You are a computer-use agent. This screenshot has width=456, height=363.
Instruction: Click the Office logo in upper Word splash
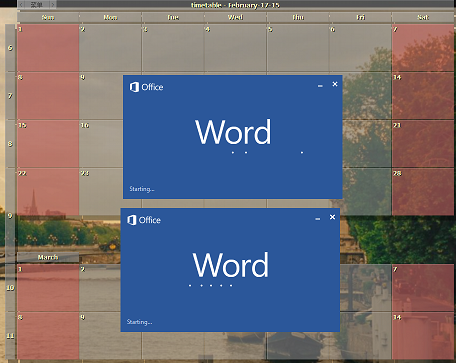pyautogui.click(x=146, y=87)
